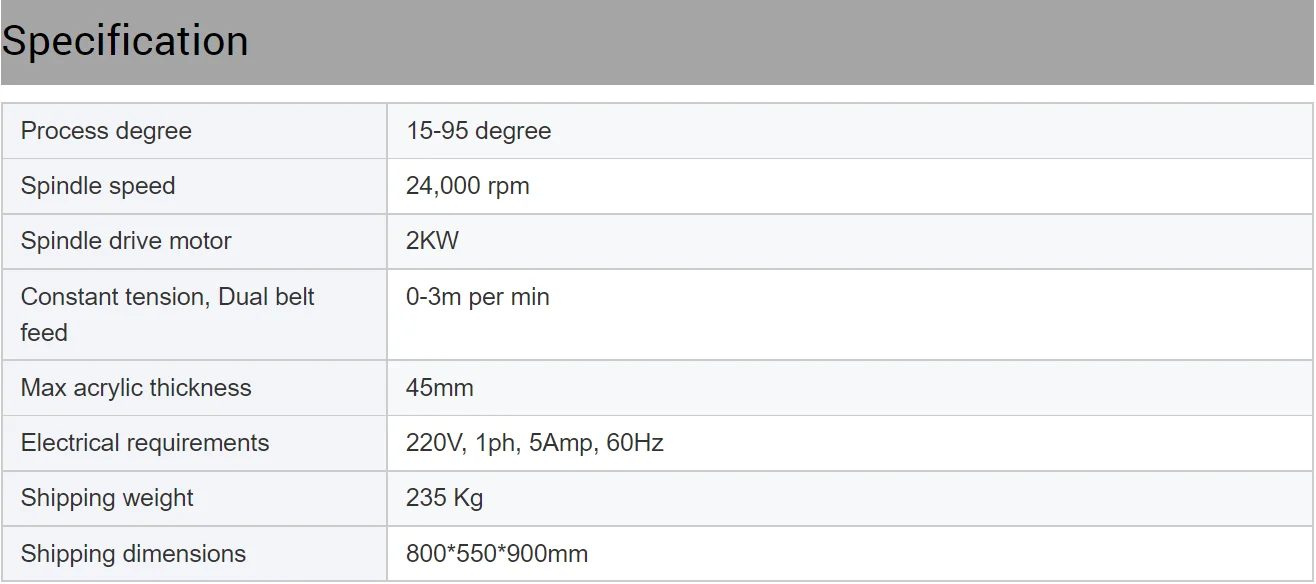Viewport: 1316px width, 584px height.
Task: Select the Shipping dimensions label
Action: (x=133, y=553)
